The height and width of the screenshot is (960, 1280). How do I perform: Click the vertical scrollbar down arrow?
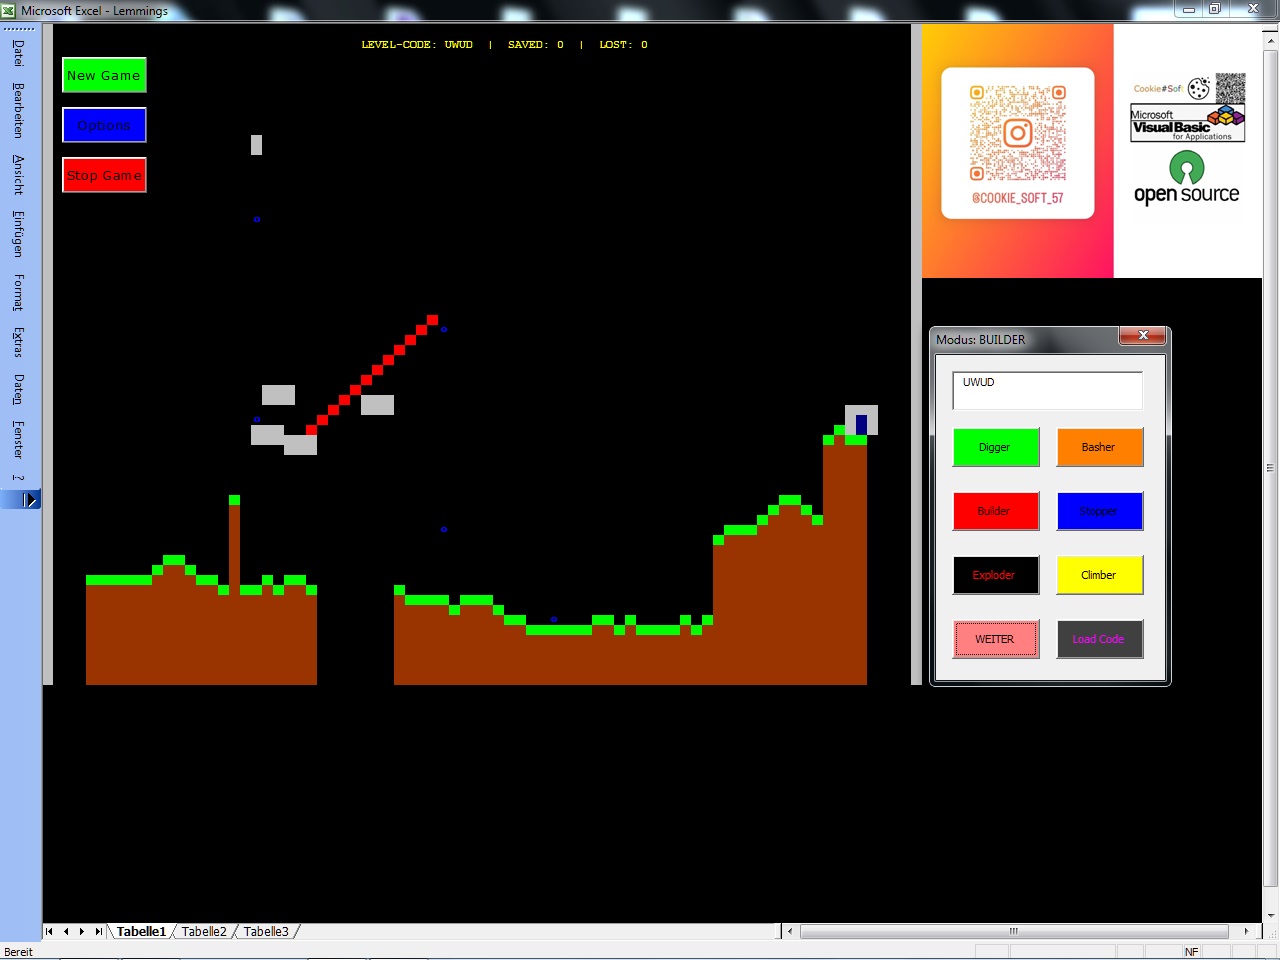tap(1271, 915)
